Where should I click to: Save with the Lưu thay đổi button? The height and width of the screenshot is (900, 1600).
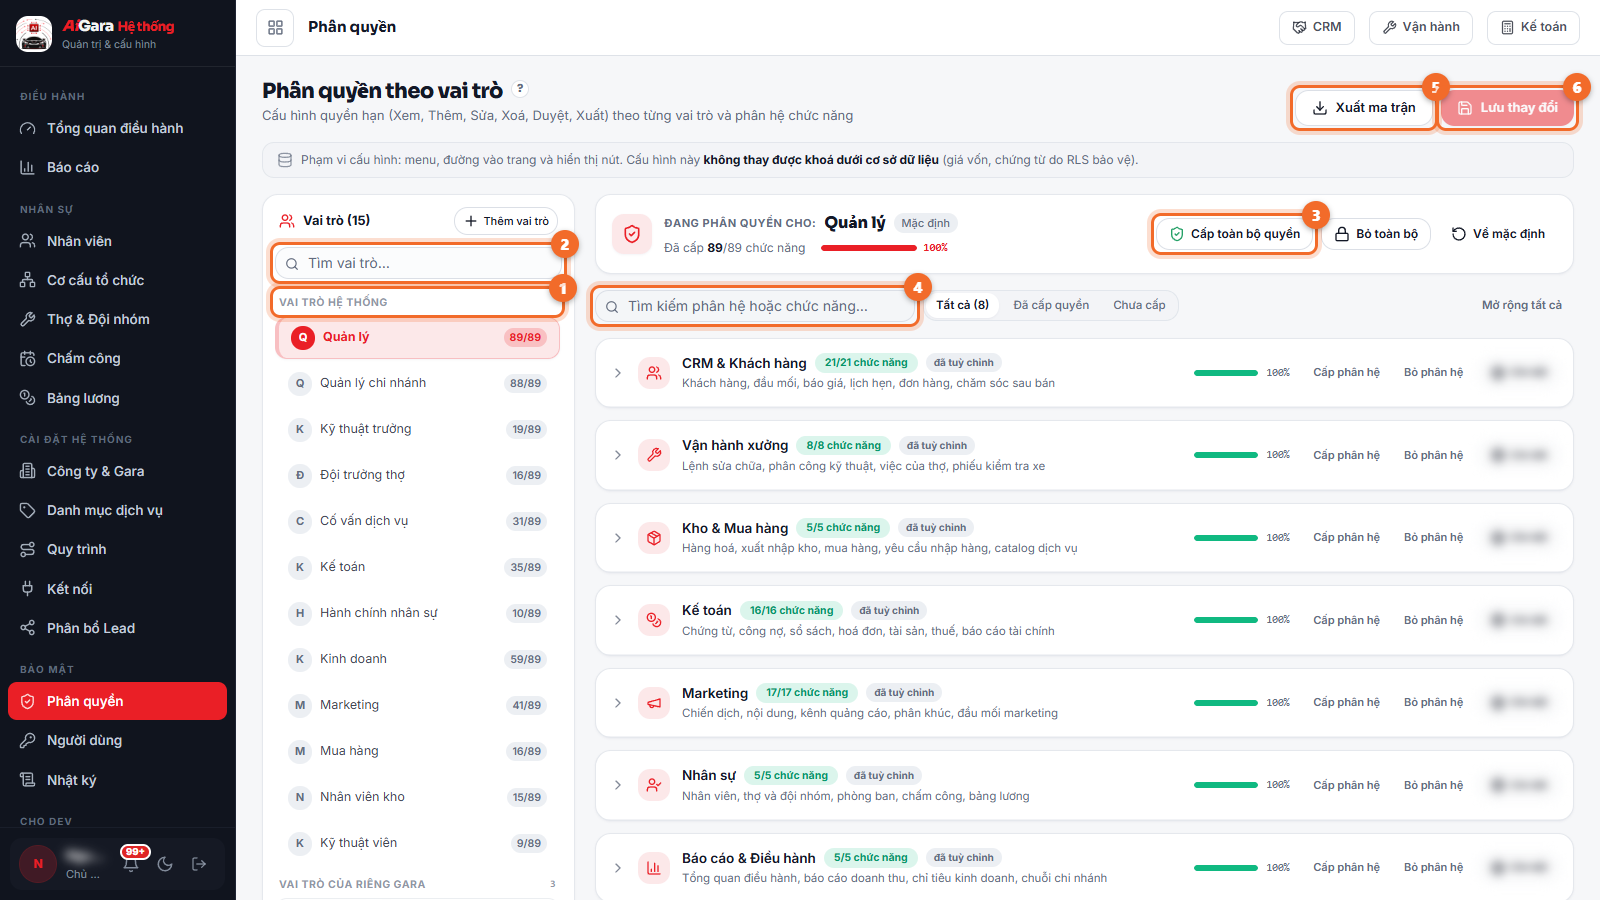pos(1508,108)
